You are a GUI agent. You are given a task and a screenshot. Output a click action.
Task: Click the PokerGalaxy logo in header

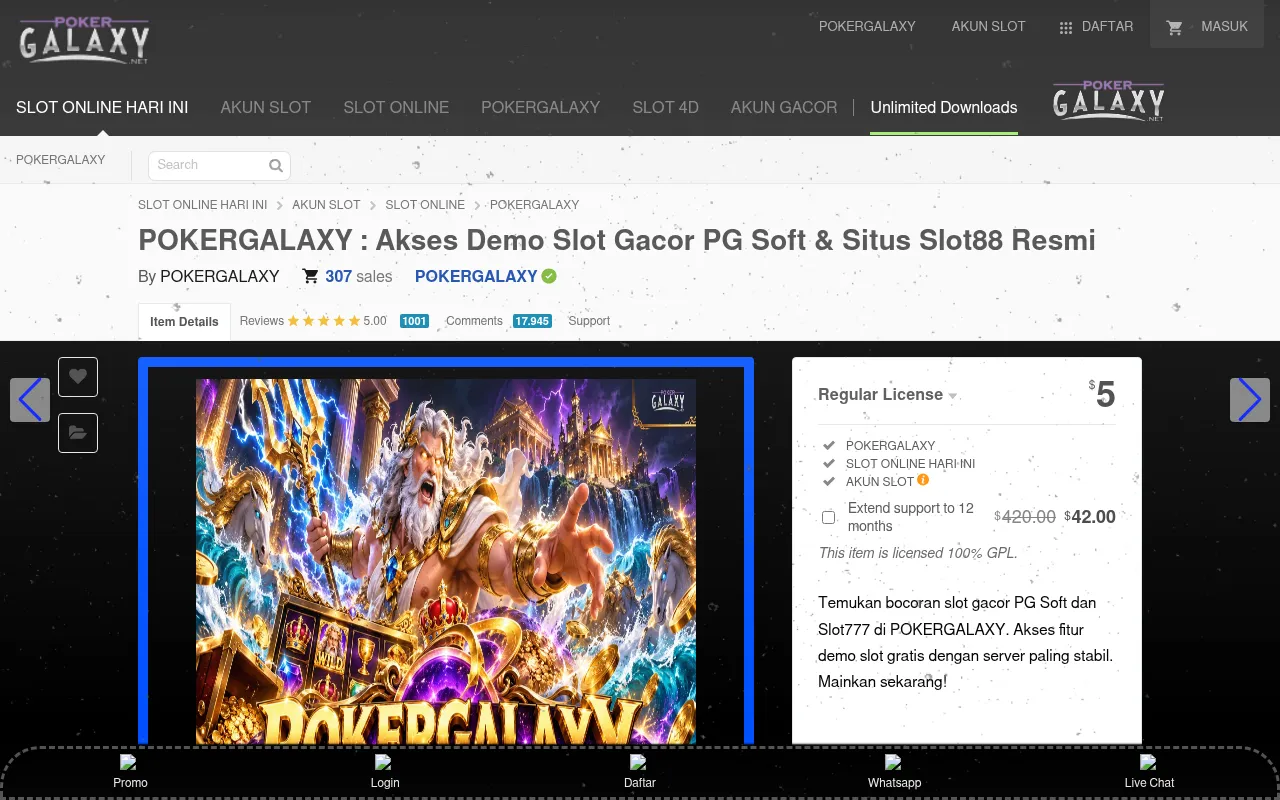(84, 41)
